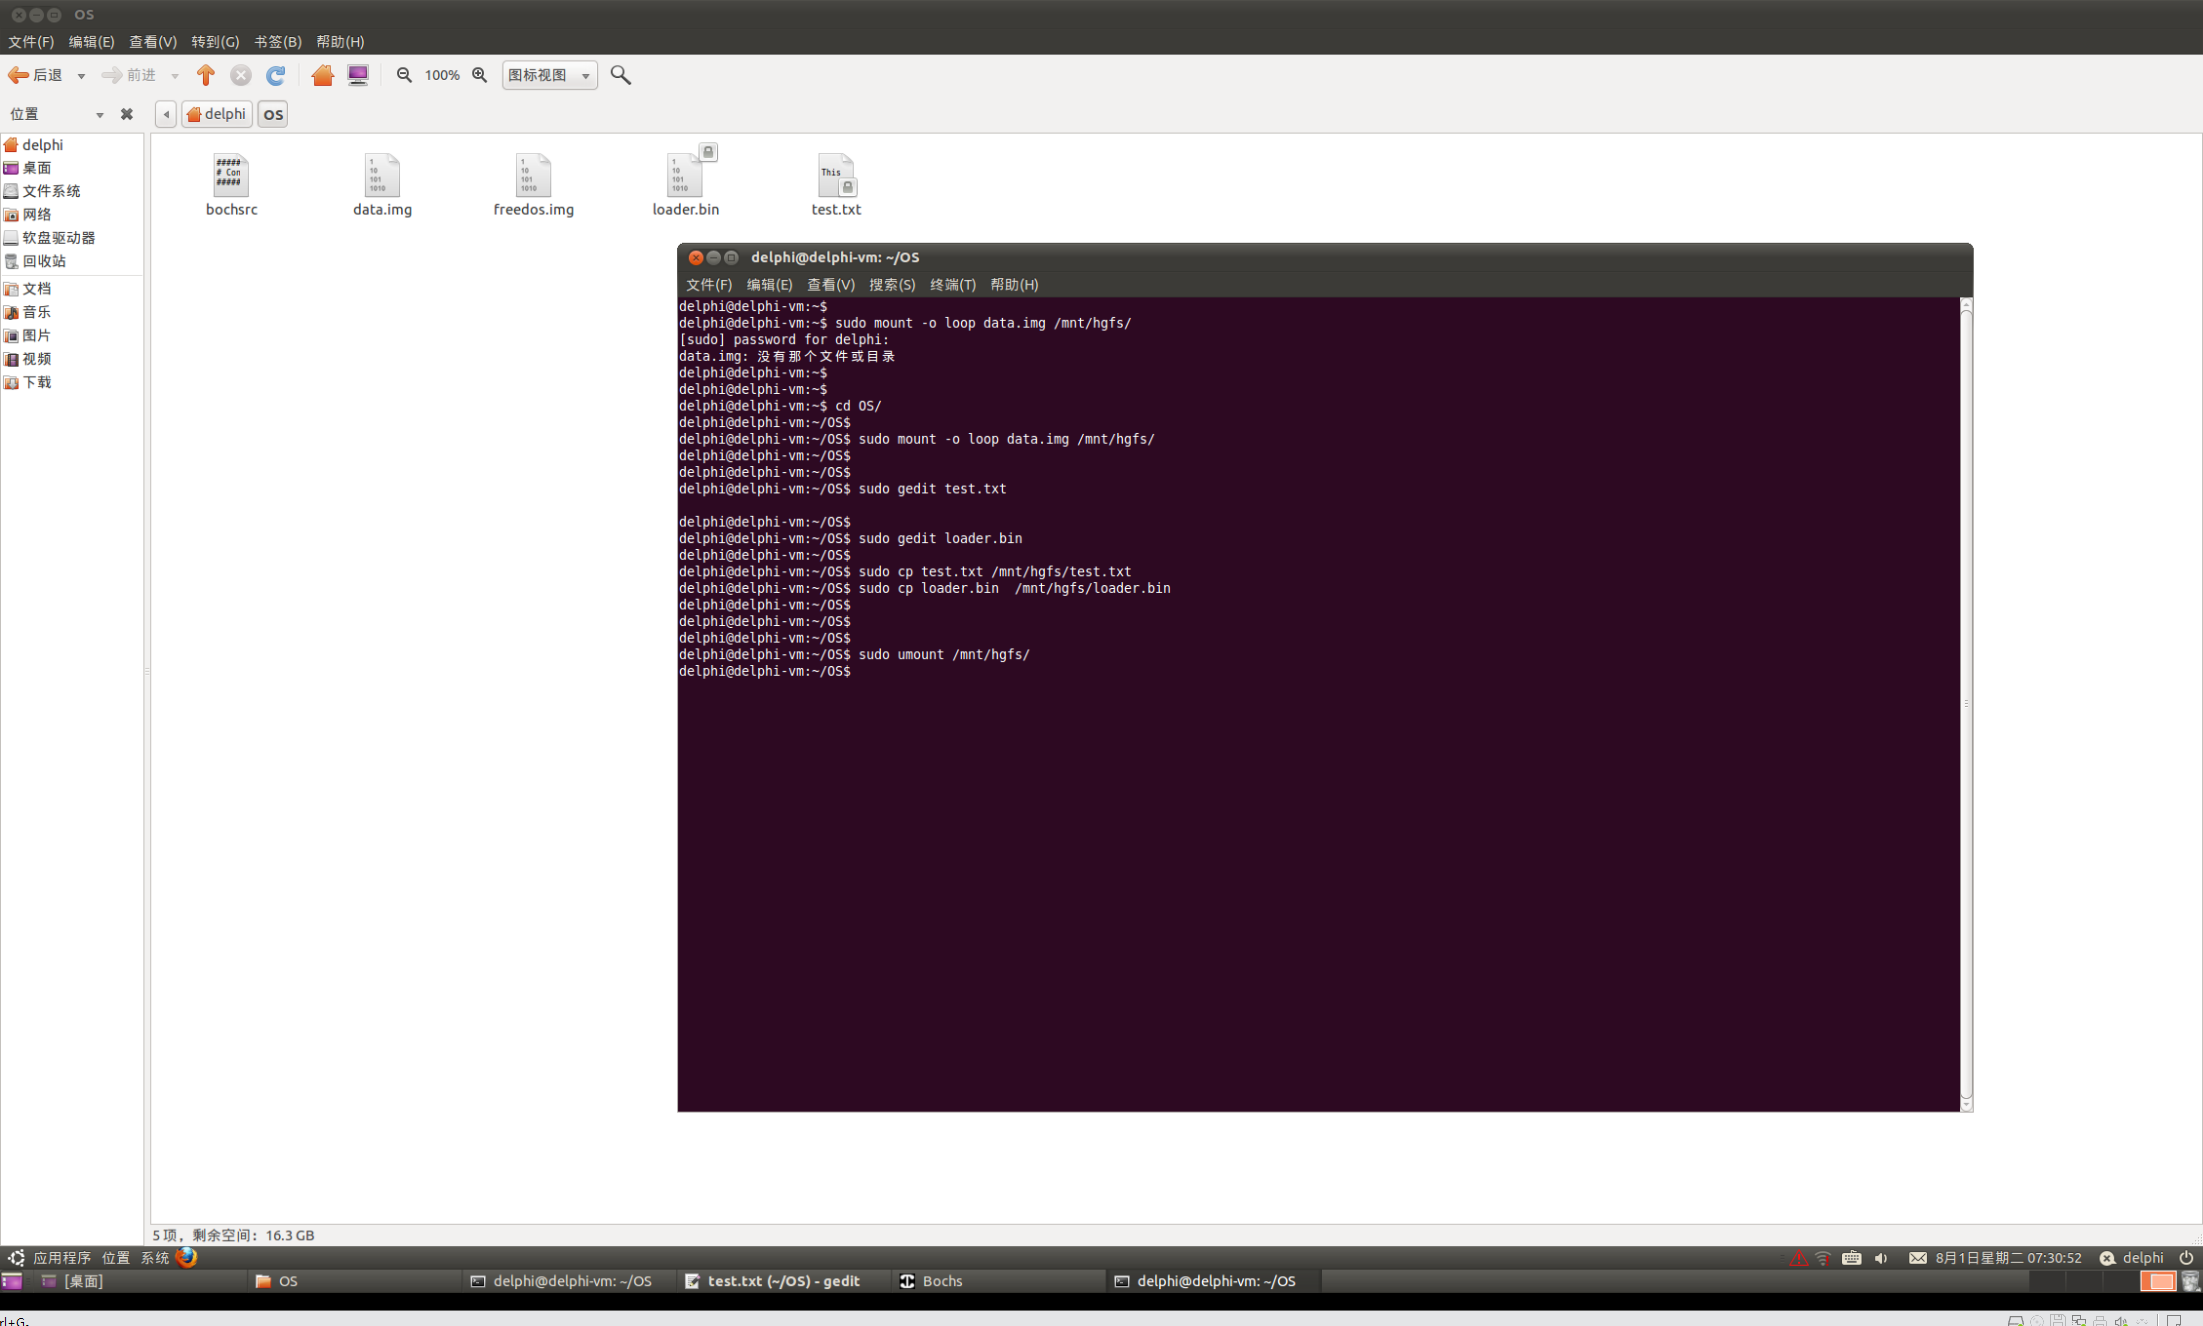Click the terminal vertical scrollbar
2203x1326 pixels.
tap(1966, 700)
